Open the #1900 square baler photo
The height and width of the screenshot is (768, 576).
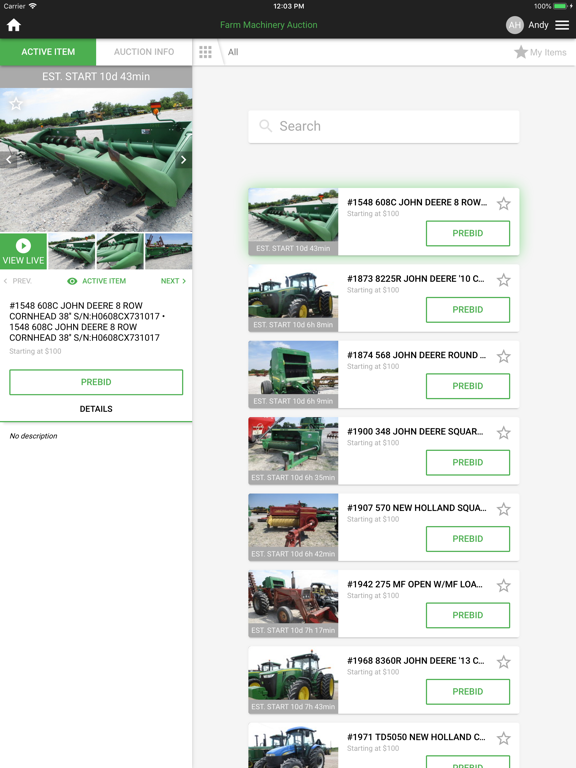point(293,451)
